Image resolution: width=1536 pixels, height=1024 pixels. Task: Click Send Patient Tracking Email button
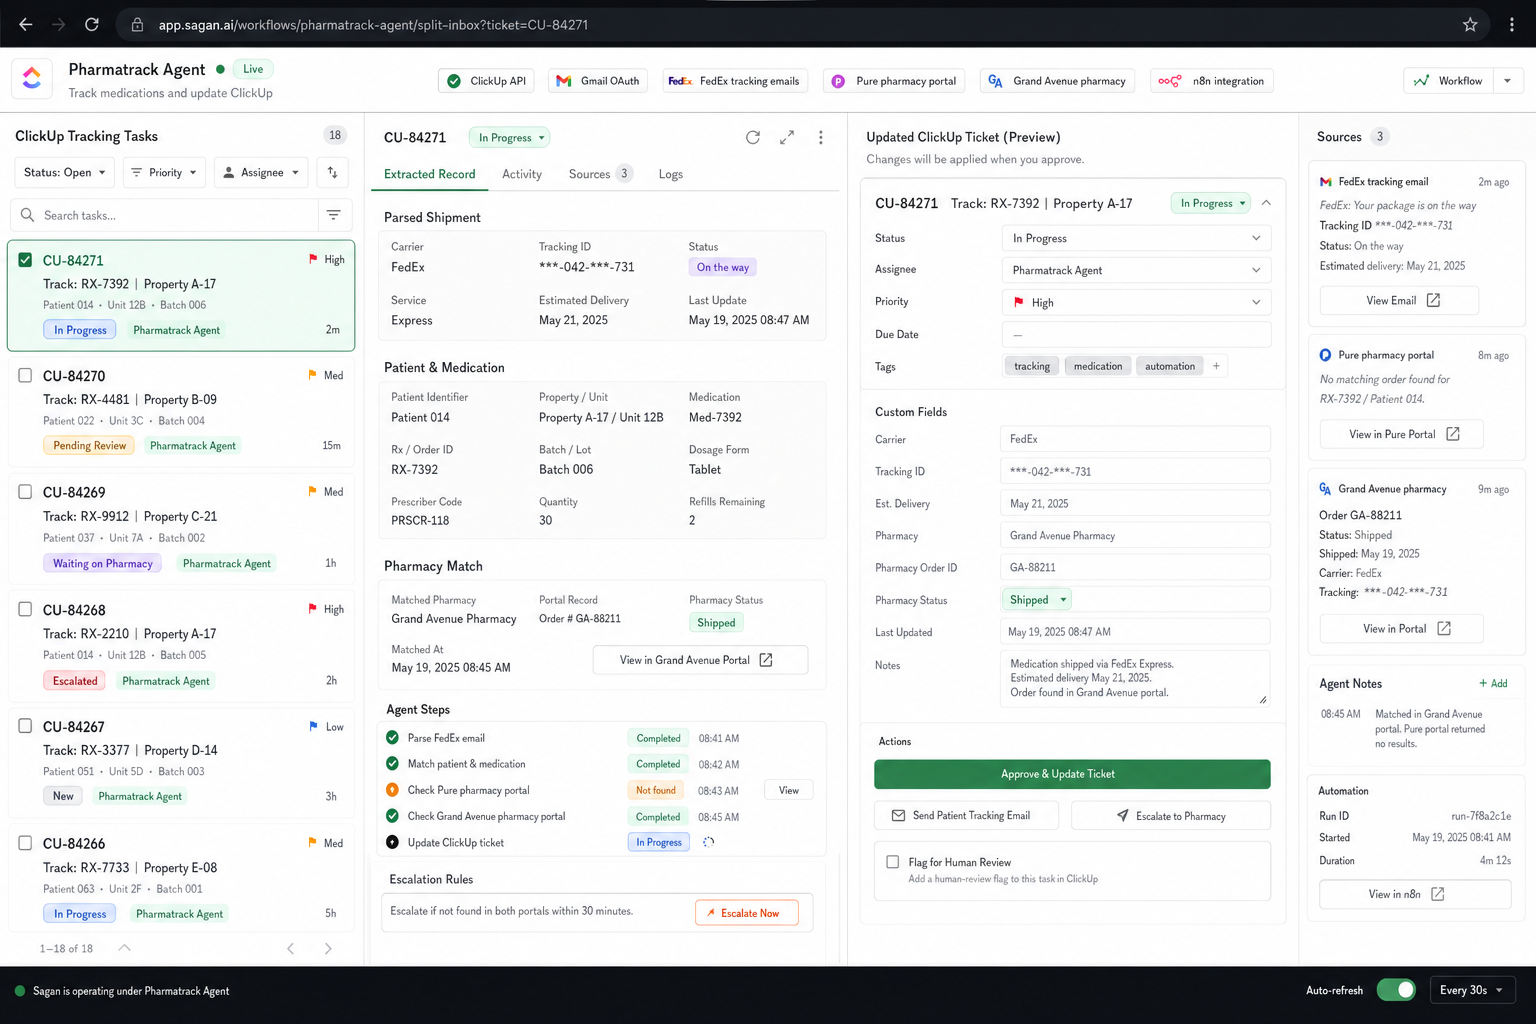(966, 816)
